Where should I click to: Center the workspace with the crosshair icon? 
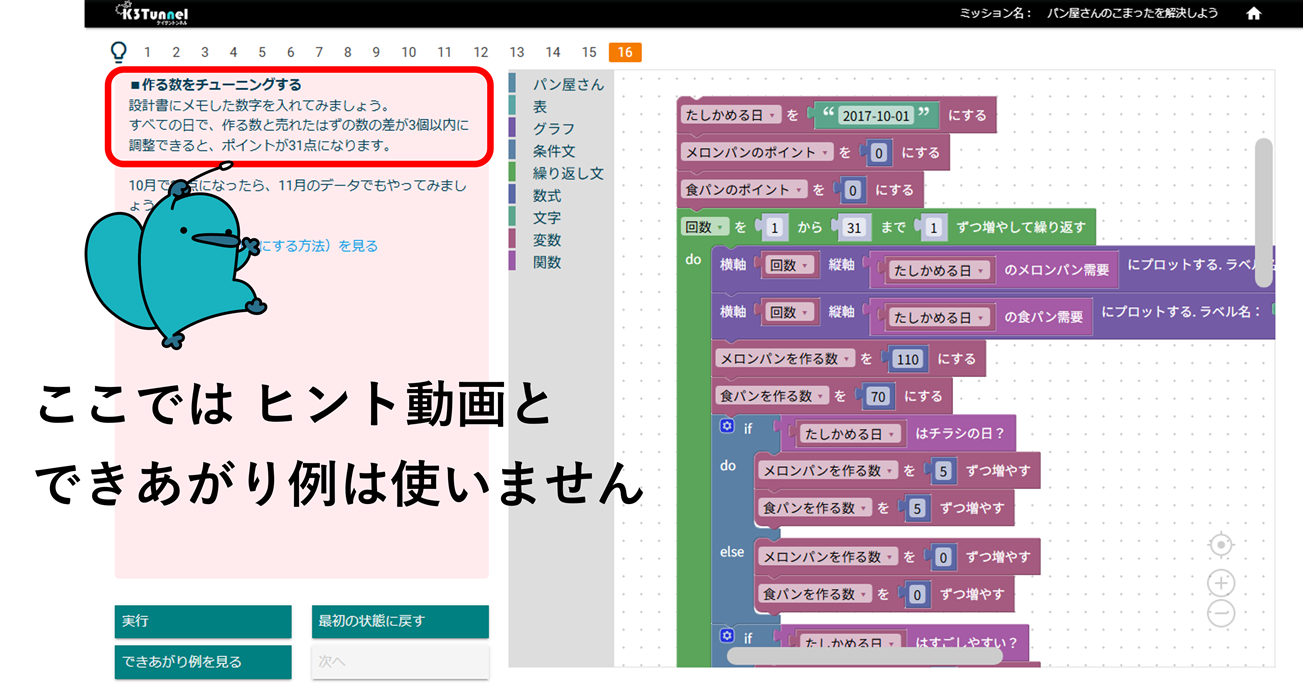tap(1220, 545)
